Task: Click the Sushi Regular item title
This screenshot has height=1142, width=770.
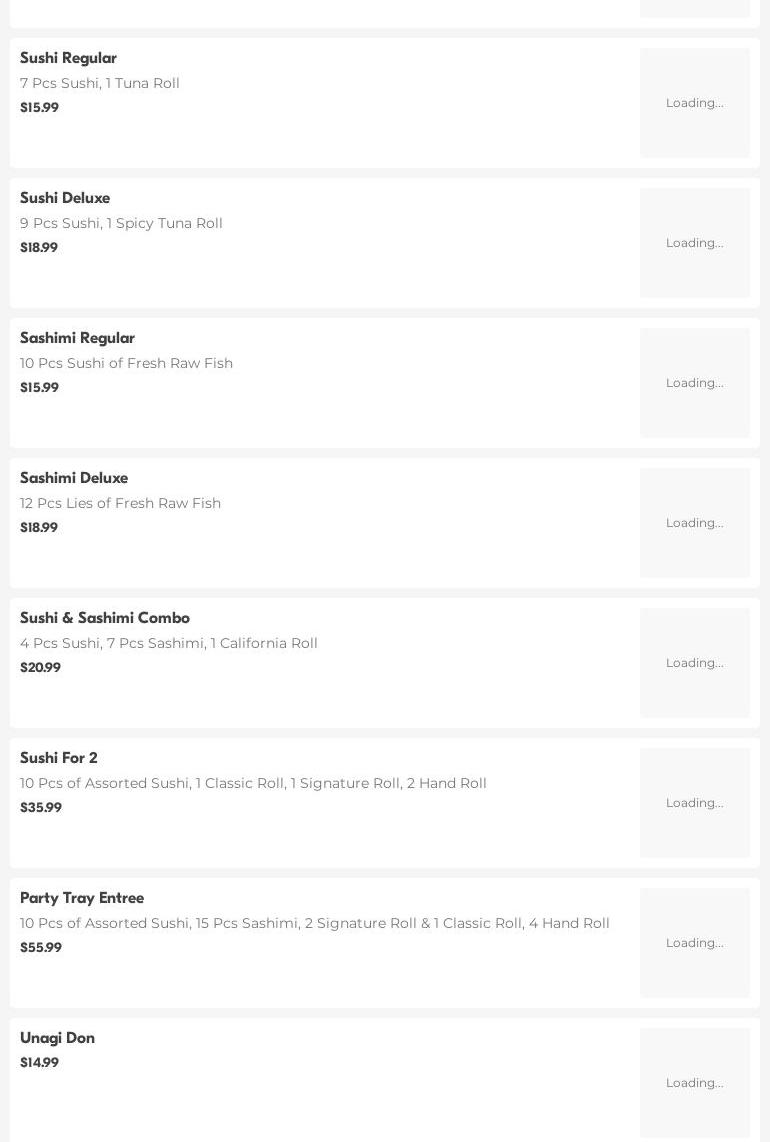Action: (x=68, y=58)
